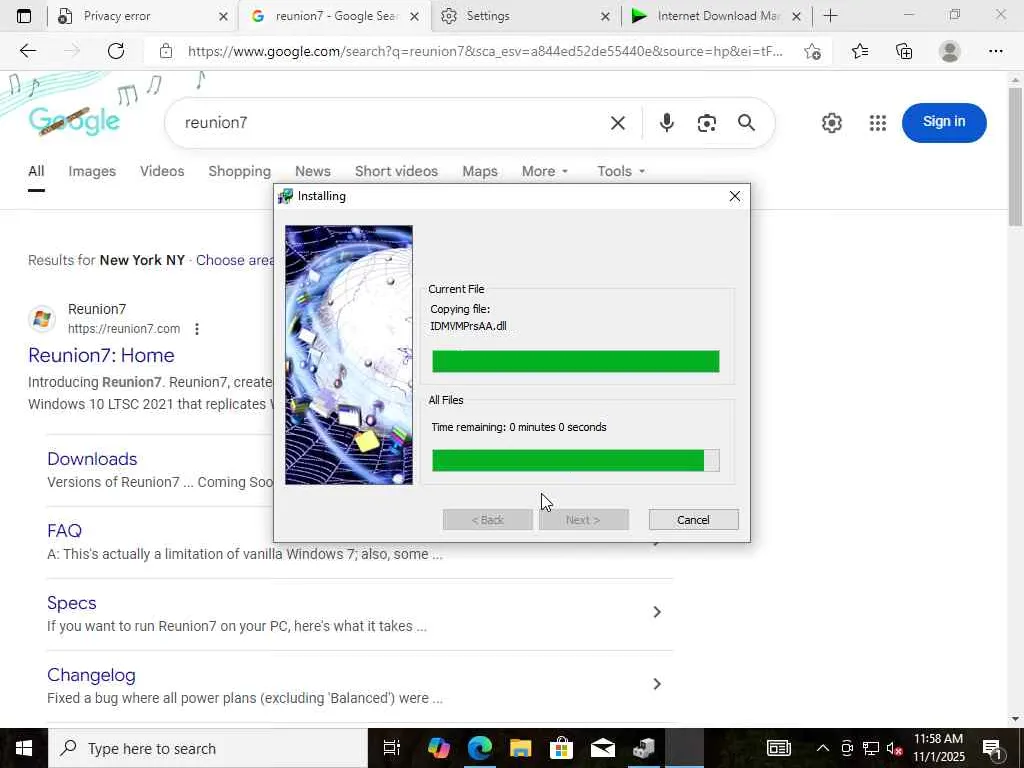
Task: Open a new browser tab
Action: coord(830,16)
